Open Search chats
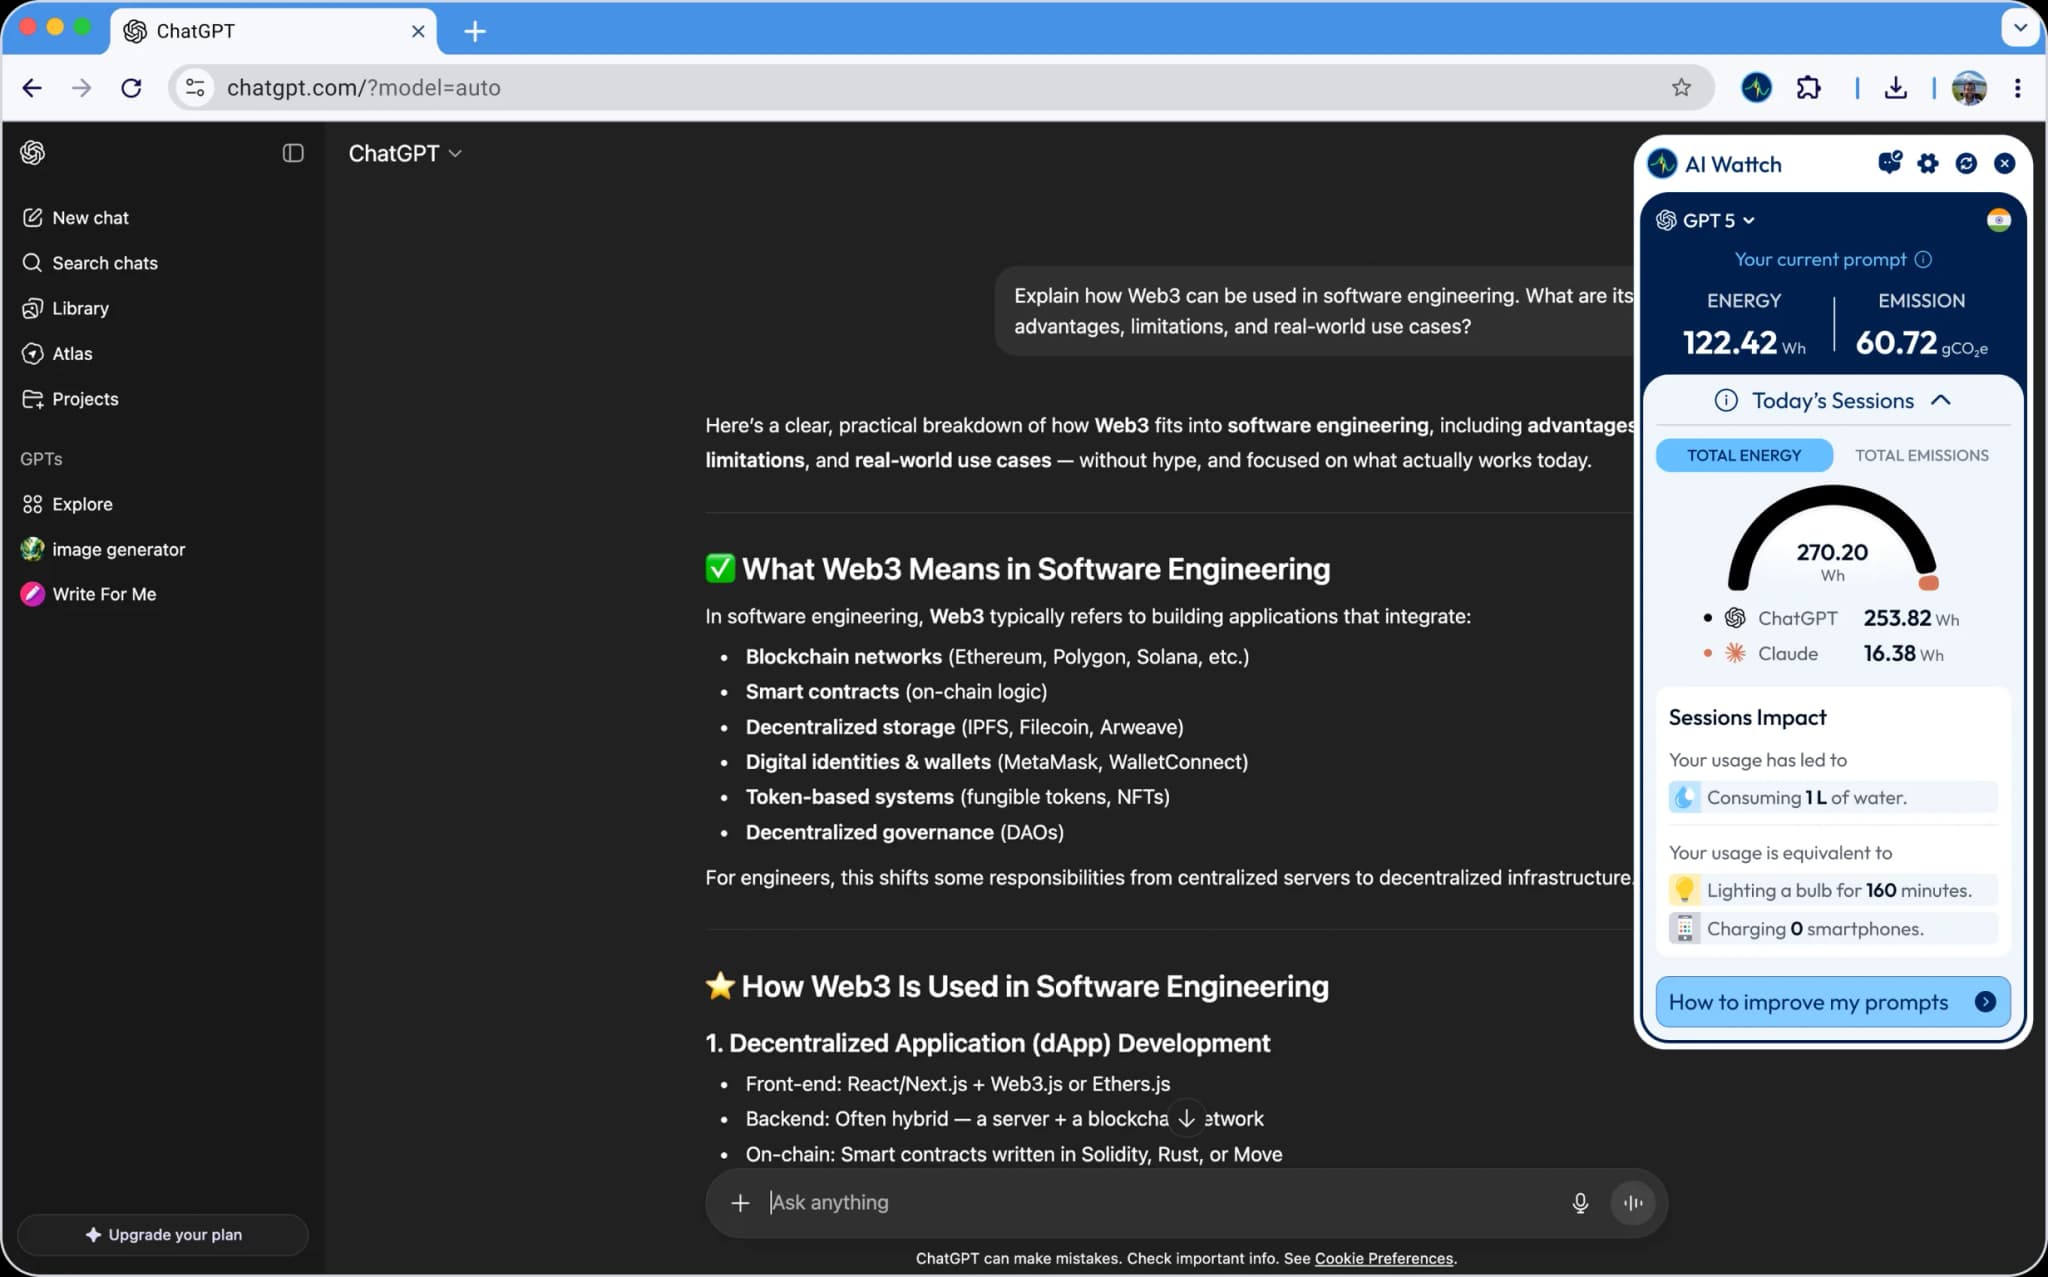The height and width of the screenshot is (1277, 2048). [x=104, y=262]
